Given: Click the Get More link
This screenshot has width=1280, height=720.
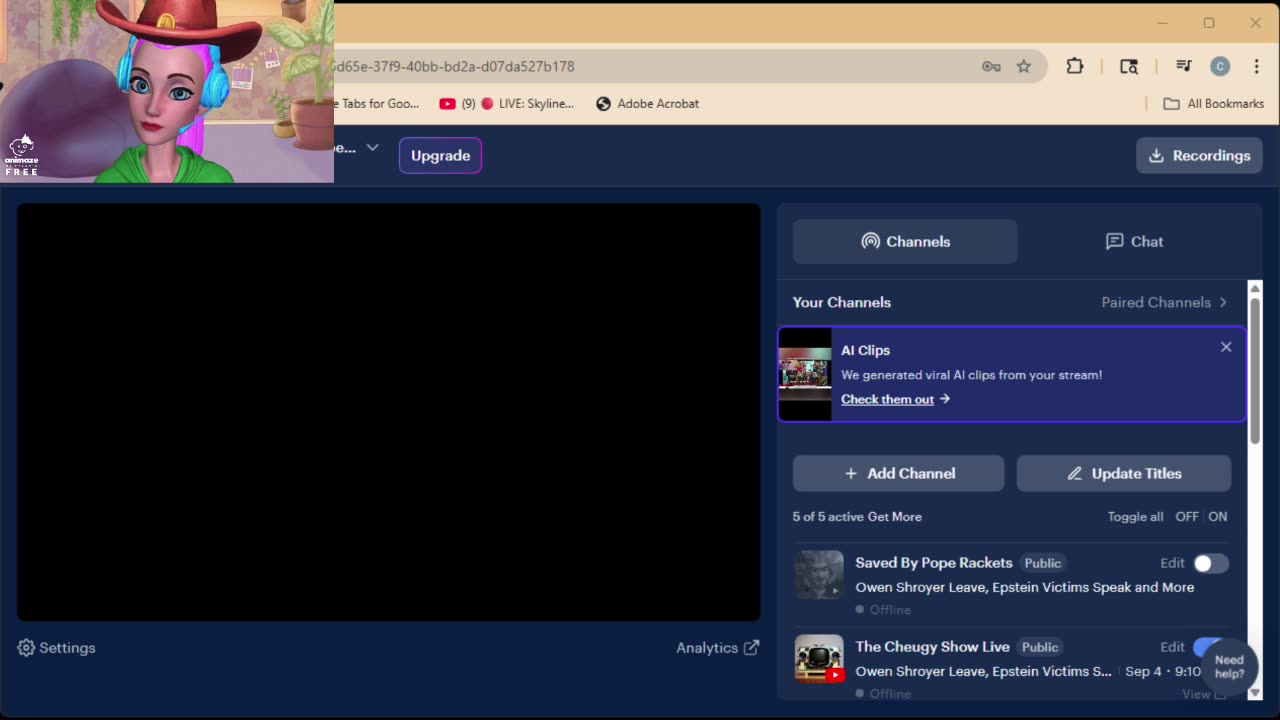Looking at the screenshot, I should 895,516.
